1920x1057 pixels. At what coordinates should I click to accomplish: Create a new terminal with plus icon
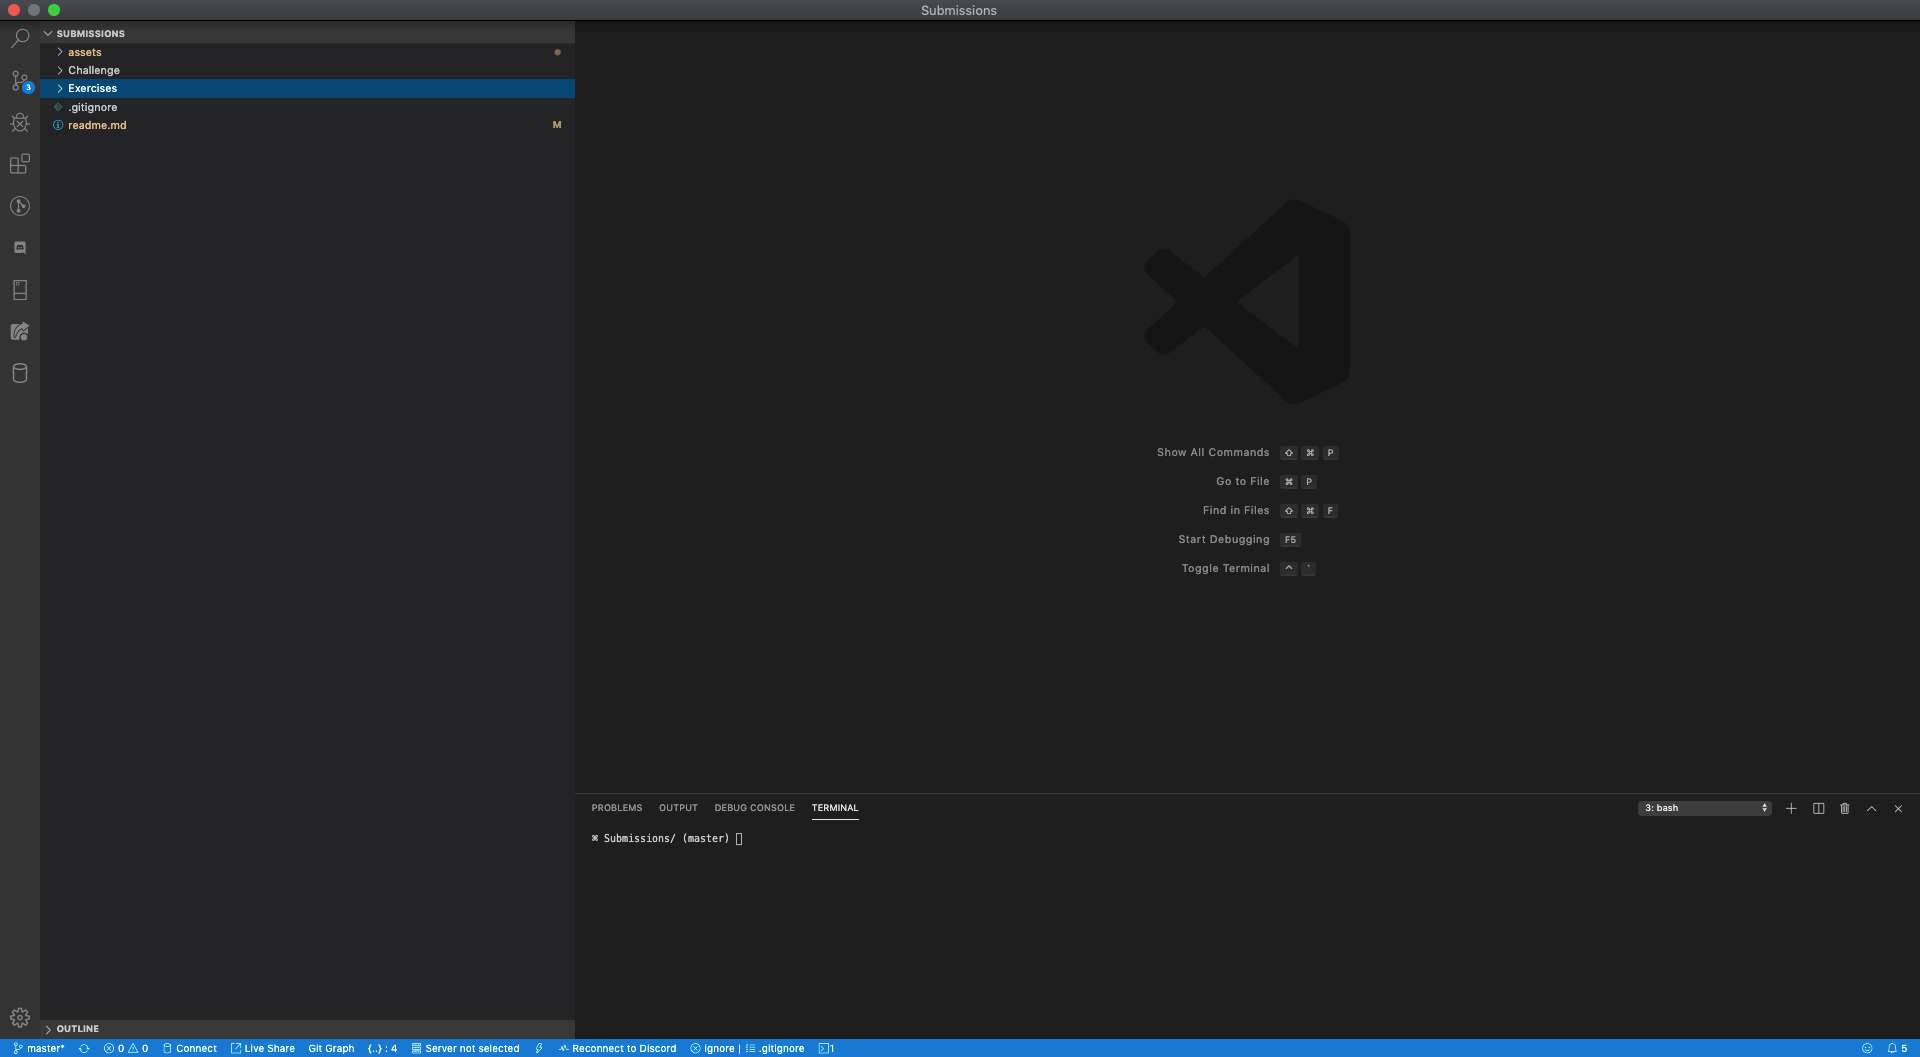pos(1791,808)
